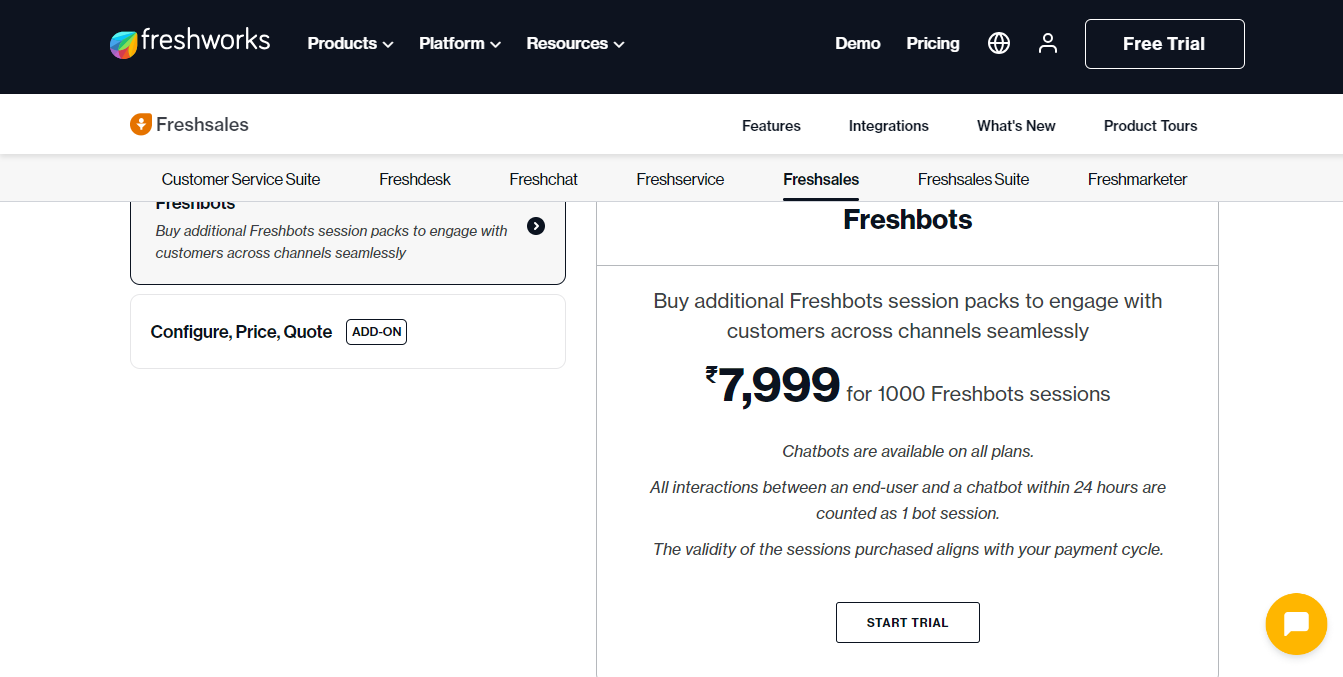
Task: Go to the Integrations page
Action: coord(888,126)
